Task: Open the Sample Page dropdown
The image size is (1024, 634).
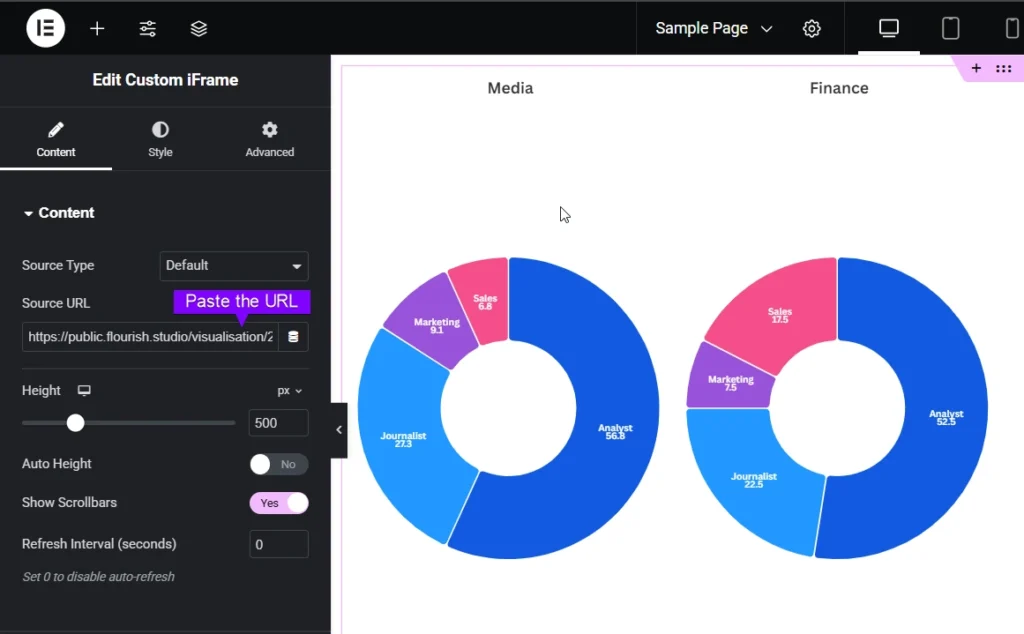Action: tap(714, 28)
